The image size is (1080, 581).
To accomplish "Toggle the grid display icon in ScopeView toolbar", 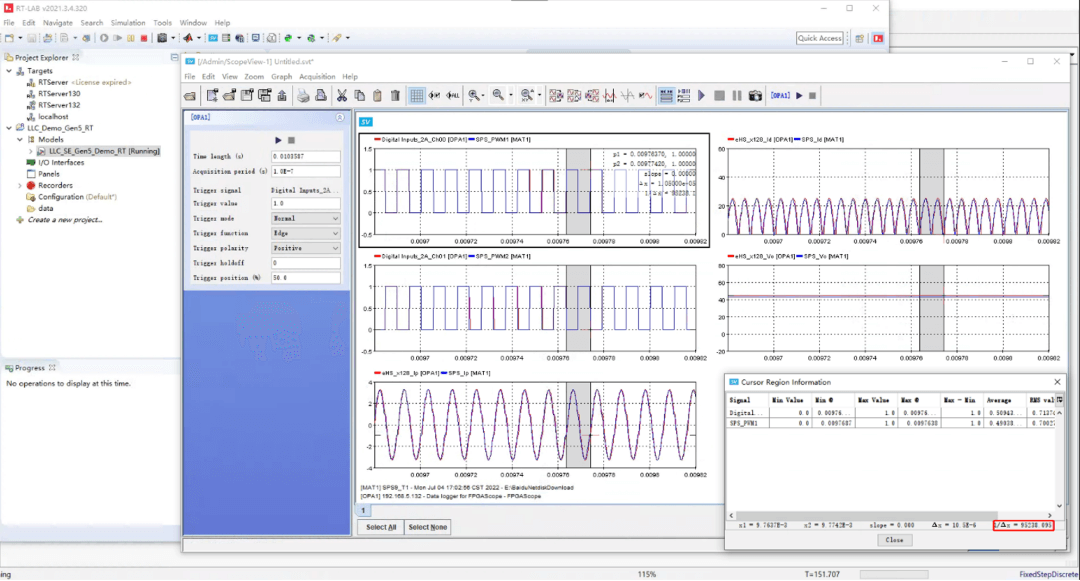I will (x=417, y=96).
